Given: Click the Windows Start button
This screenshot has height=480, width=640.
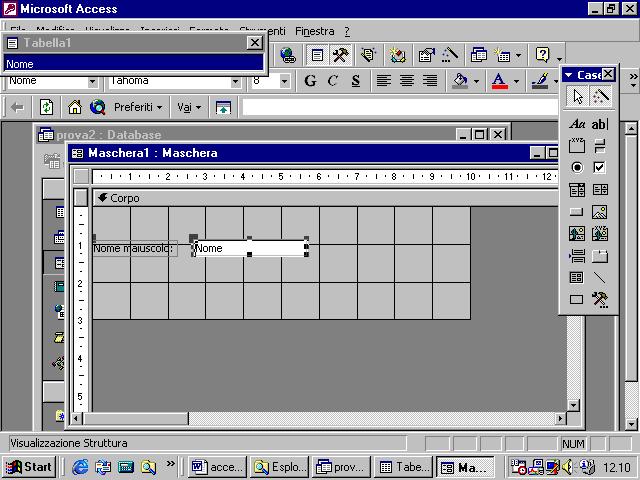Looking at the screenshot, I should (29, 467).
